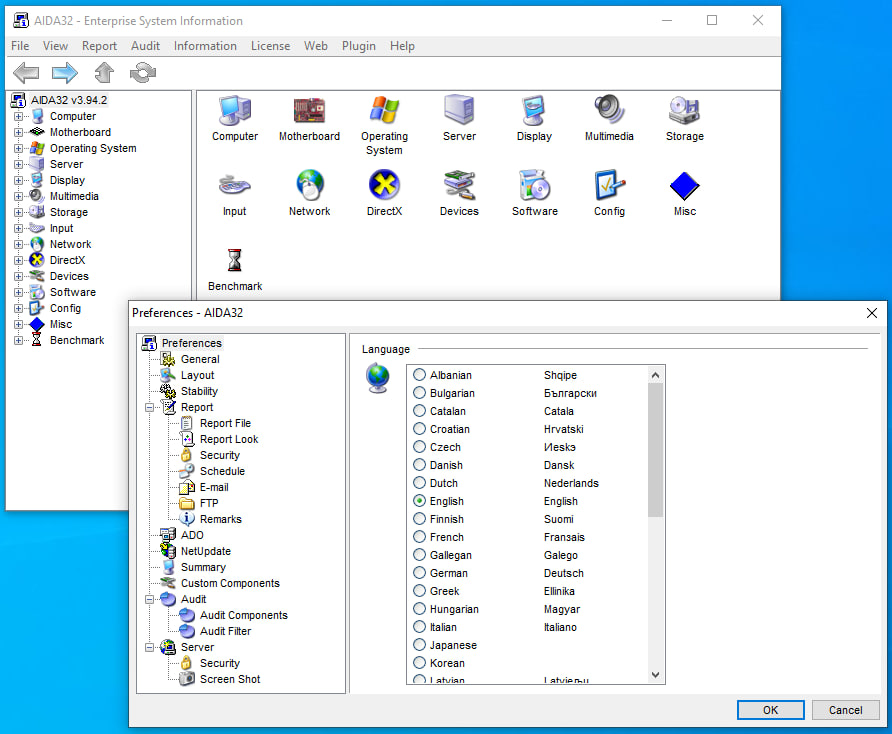Select the French language radio button
Viewport: 892px width, 734px height.
pyautogui.click(x=419, y=537)
